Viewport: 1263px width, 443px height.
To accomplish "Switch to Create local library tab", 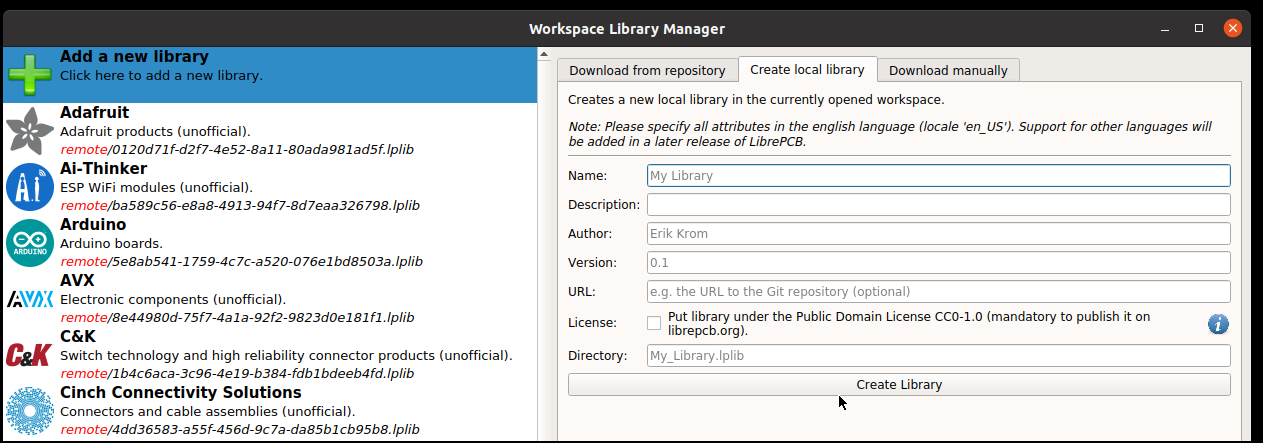I will (807, 69).
